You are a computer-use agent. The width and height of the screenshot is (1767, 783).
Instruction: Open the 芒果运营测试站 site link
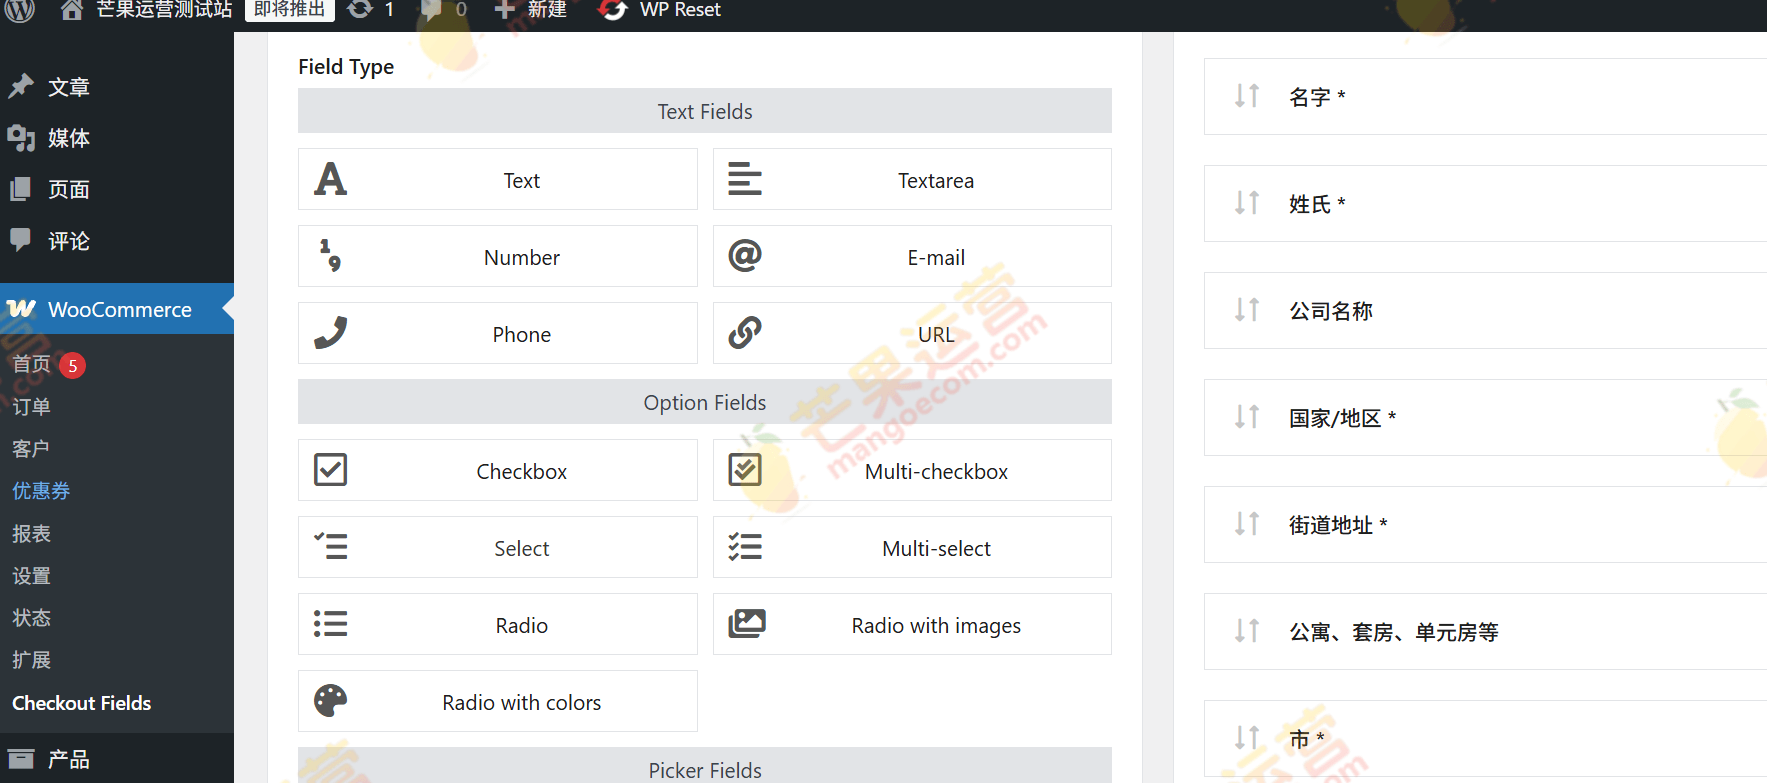pyautogui.click(x=164, y=10)
